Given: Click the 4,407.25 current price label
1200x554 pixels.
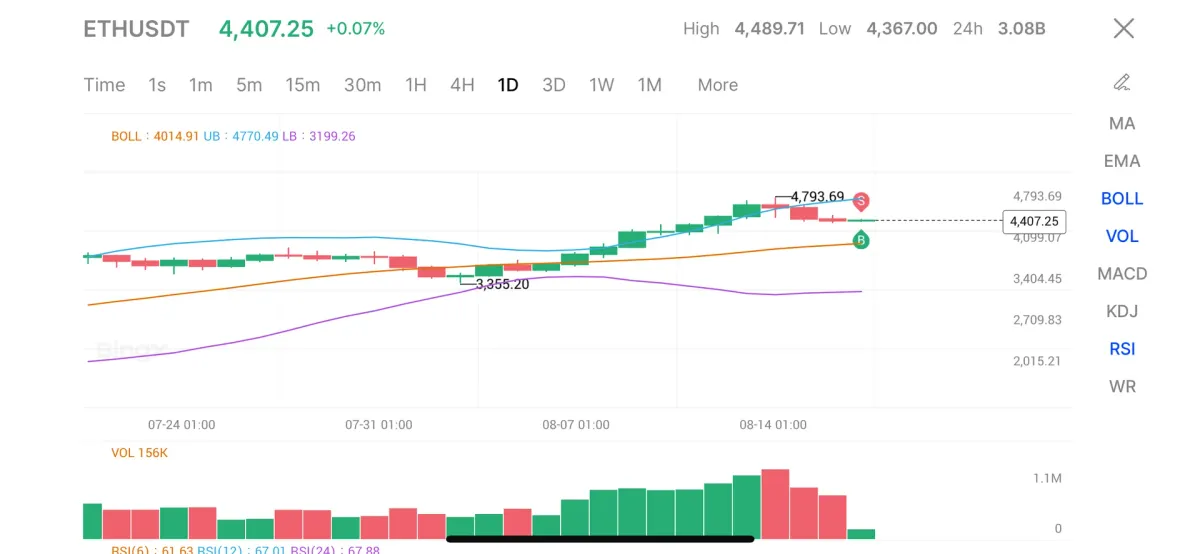Looking at the screenshot, I should (x=1034, y=221).
